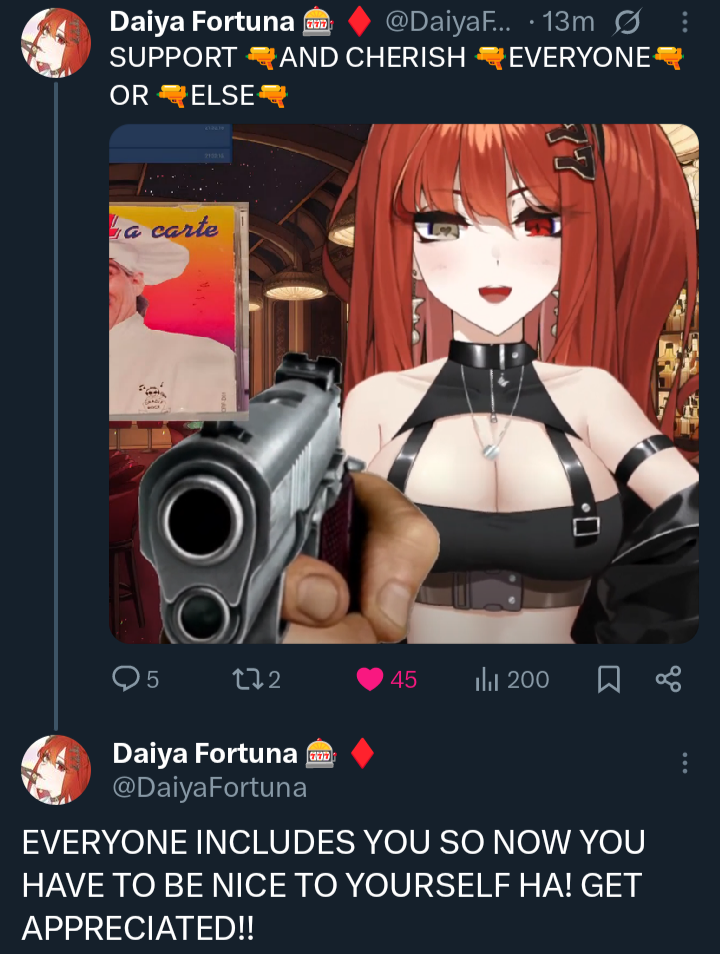Open the reply comment icon showing 5

126,679
